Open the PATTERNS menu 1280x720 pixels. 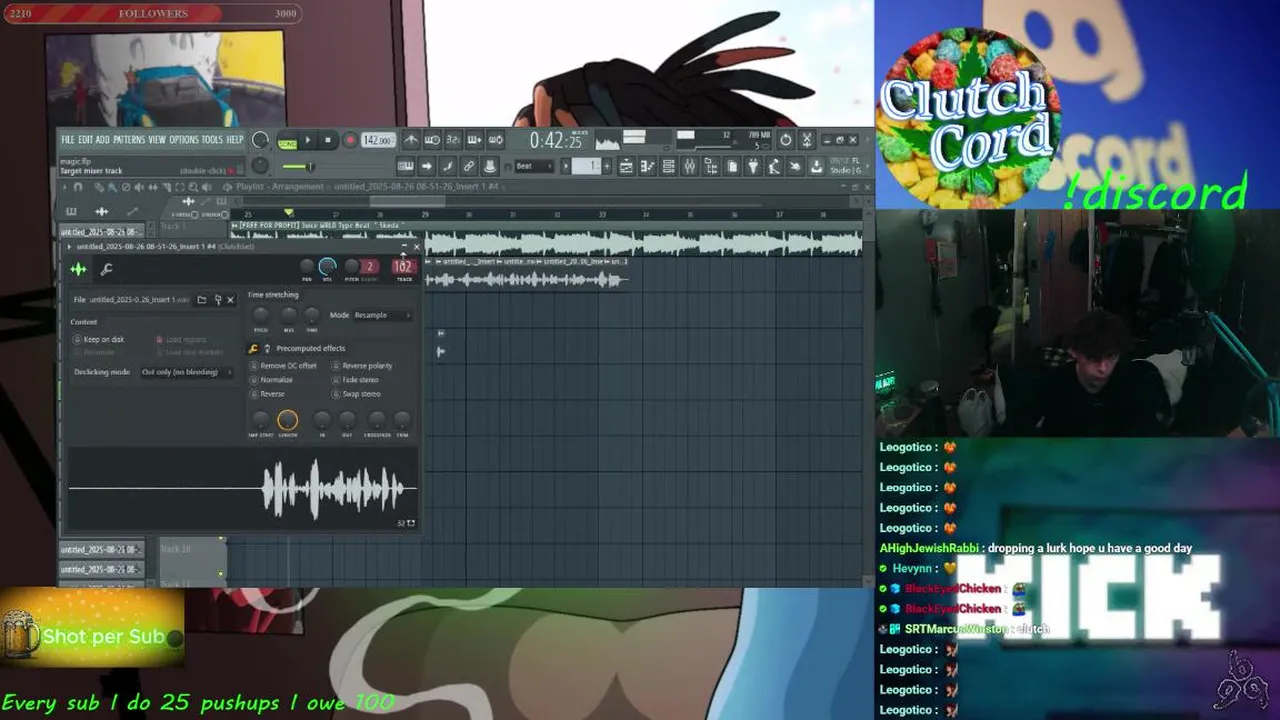(129, 140)
